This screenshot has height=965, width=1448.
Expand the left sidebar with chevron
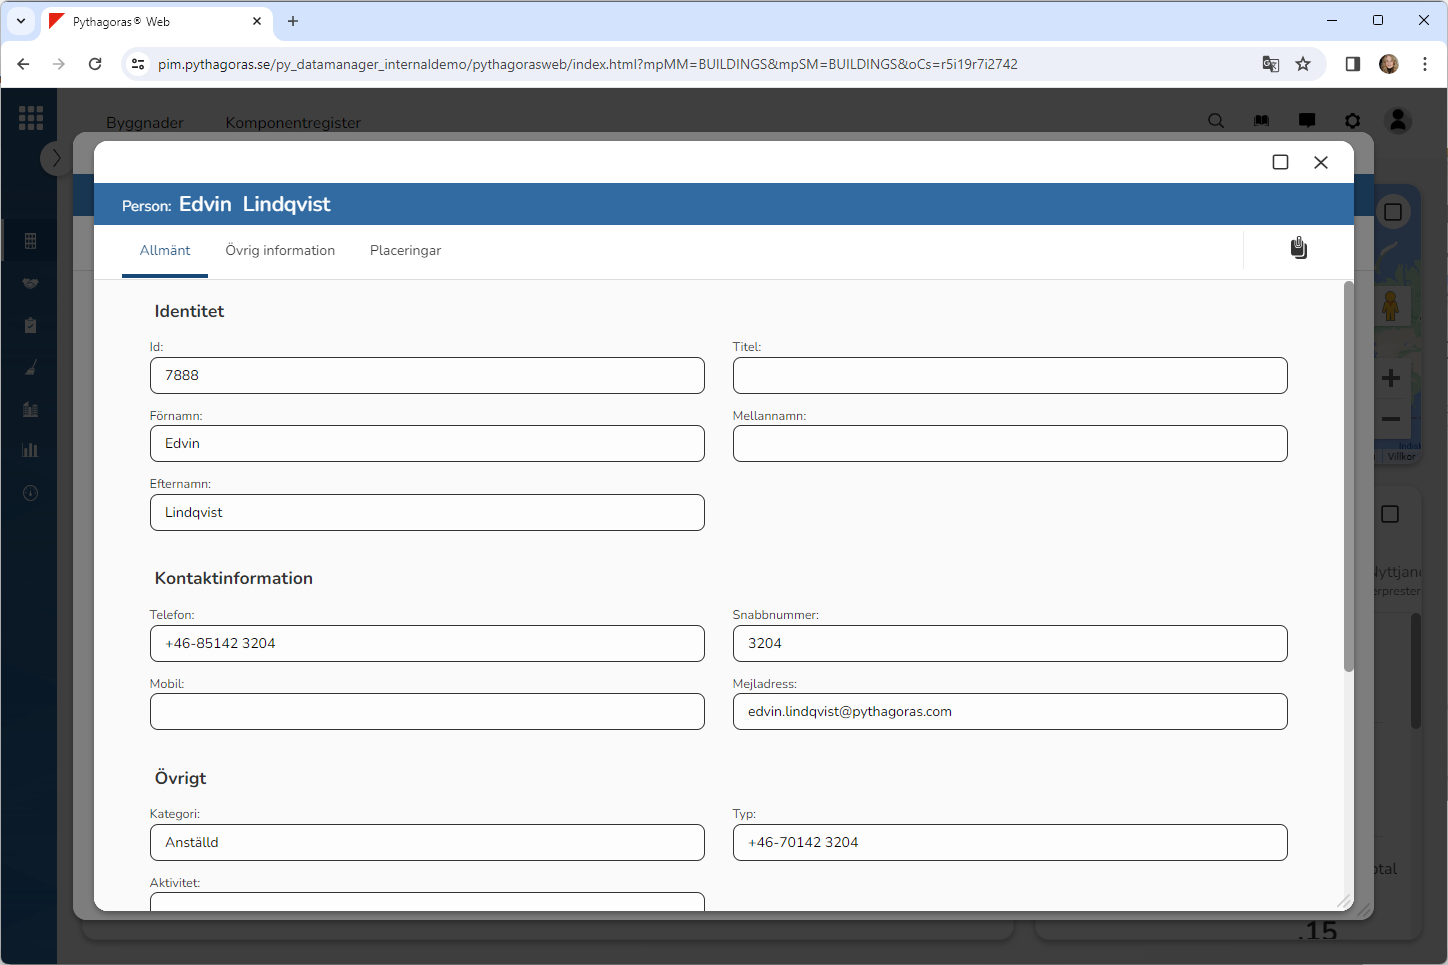56,158
